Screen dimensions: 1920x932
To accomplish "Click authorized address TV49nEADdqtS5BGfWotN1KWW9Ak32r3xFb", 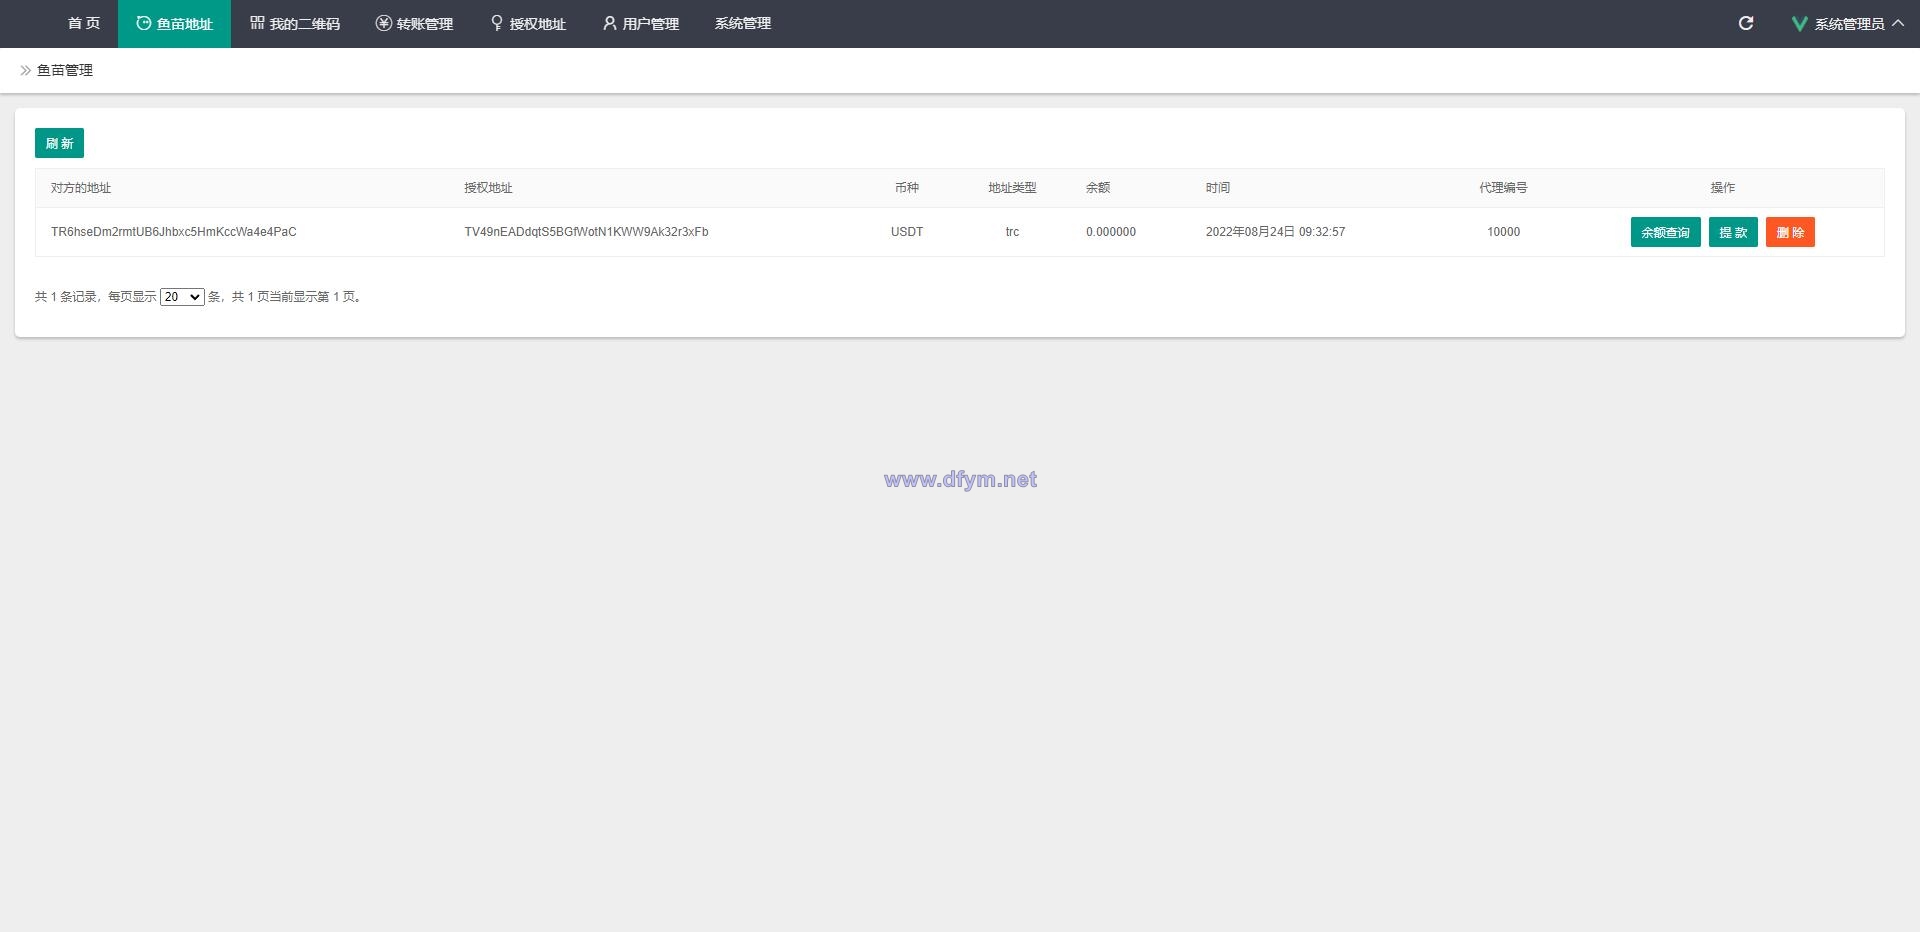I will pos(586,232).
